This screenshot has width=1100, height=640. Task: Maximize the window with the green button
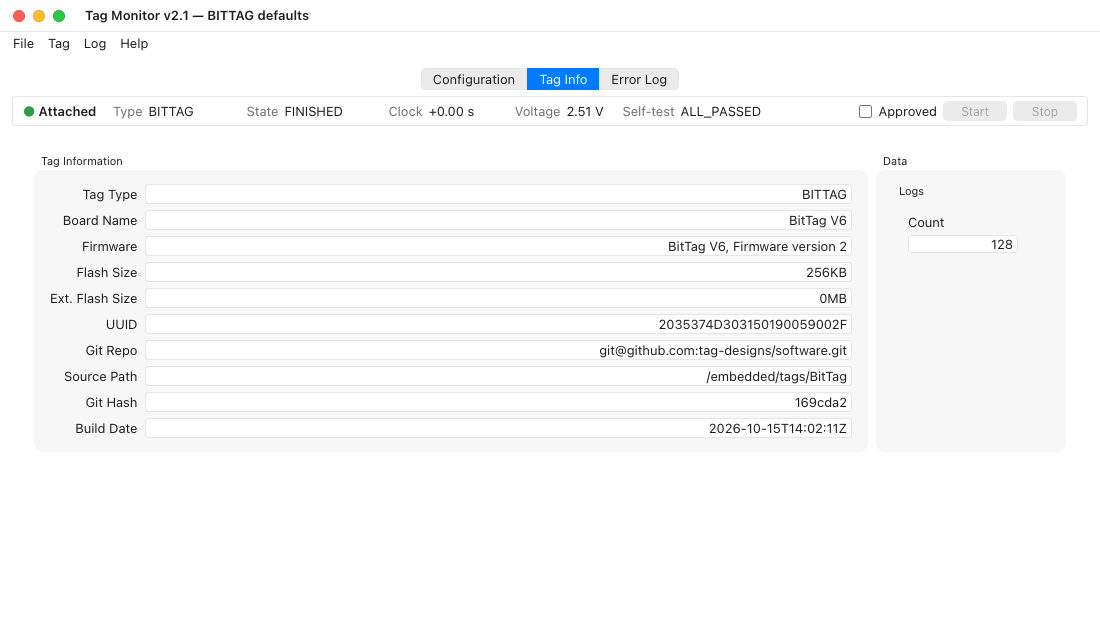click(x=59, y=15)
